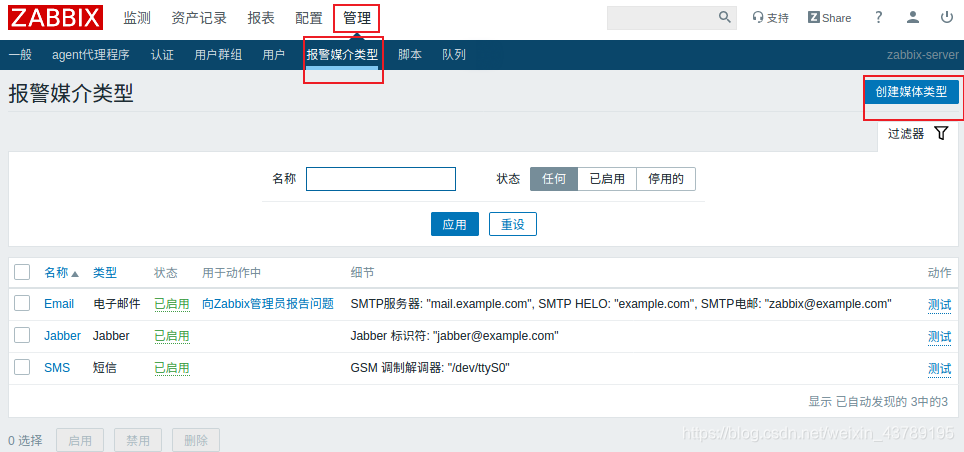Open the SMS media type

point(57,368)
